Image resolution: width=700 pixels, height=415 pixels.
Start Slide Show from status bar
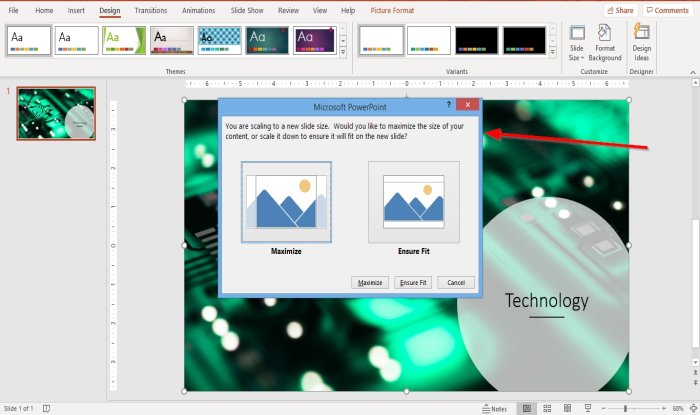pos(588,408)
